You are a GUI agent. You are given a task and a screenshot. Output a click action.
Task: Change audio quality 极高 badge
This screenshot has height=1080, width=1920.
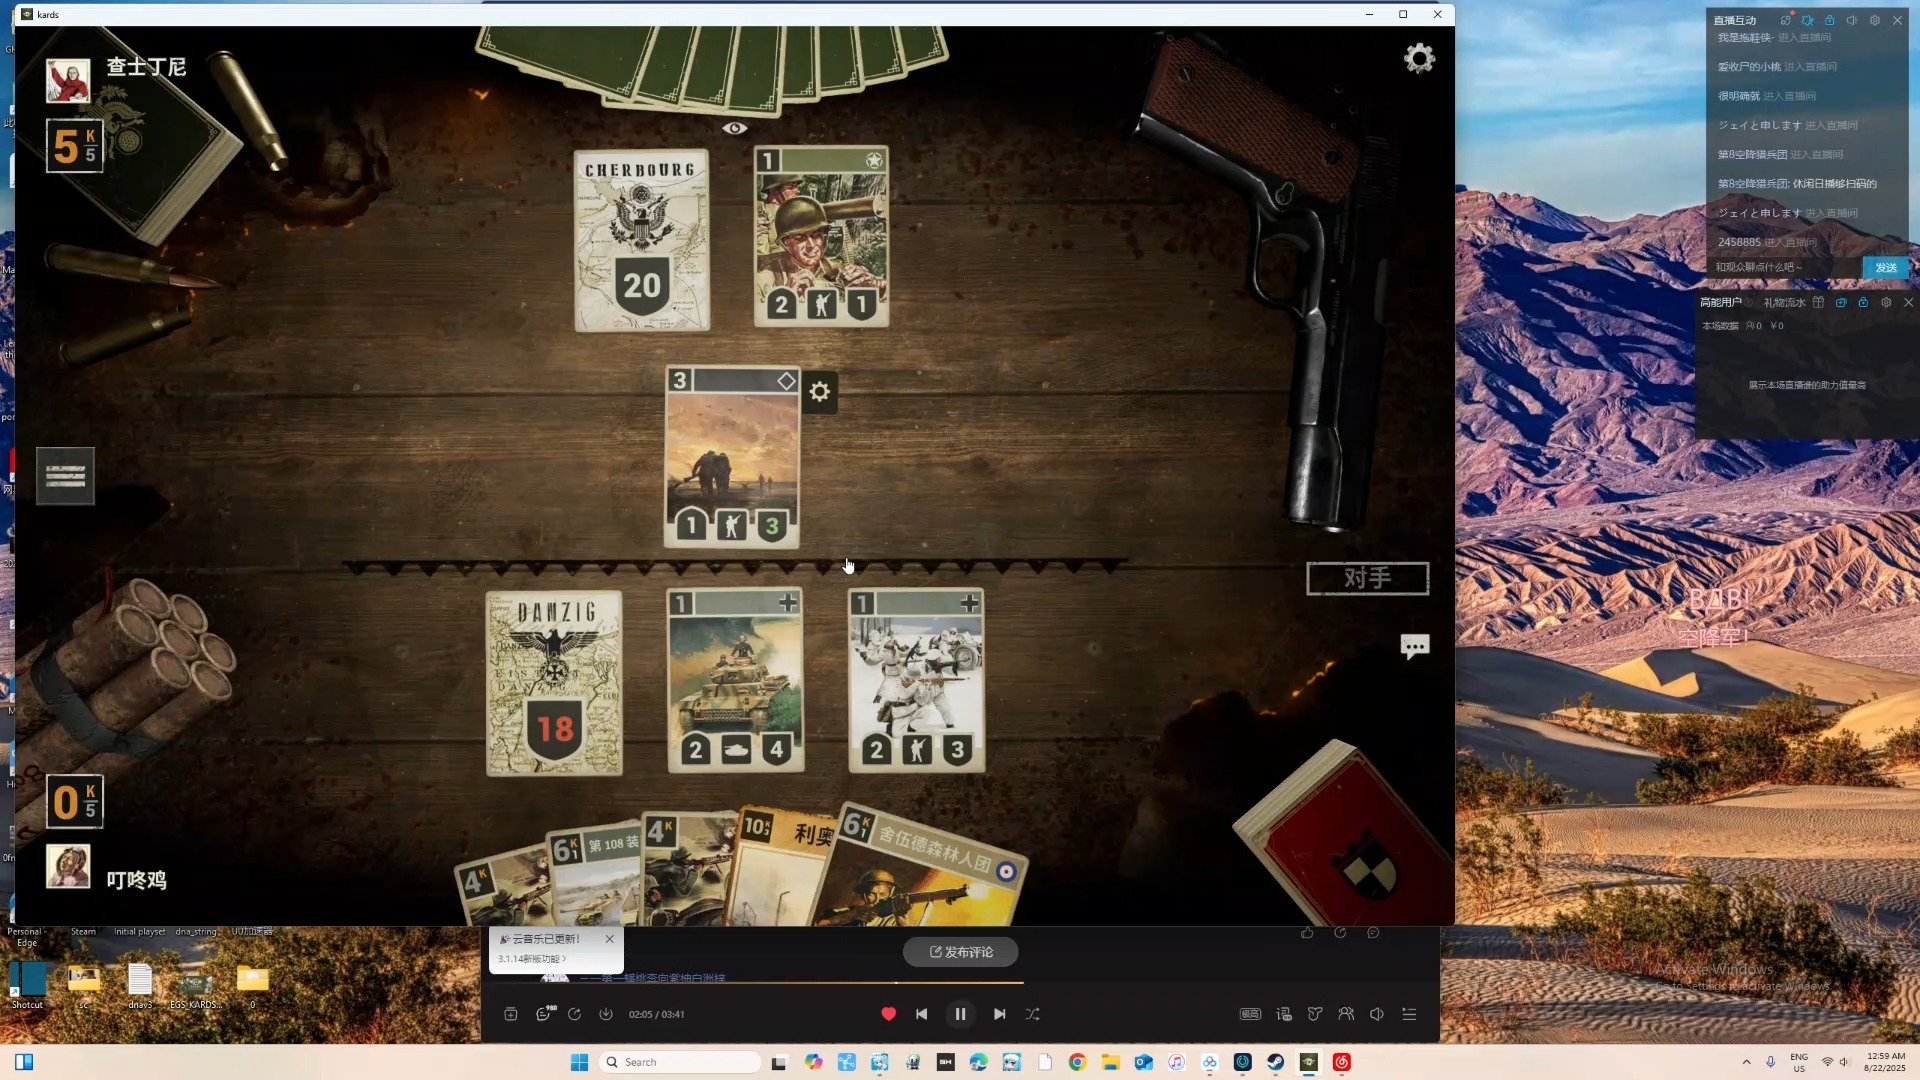pos(1250,1014)
